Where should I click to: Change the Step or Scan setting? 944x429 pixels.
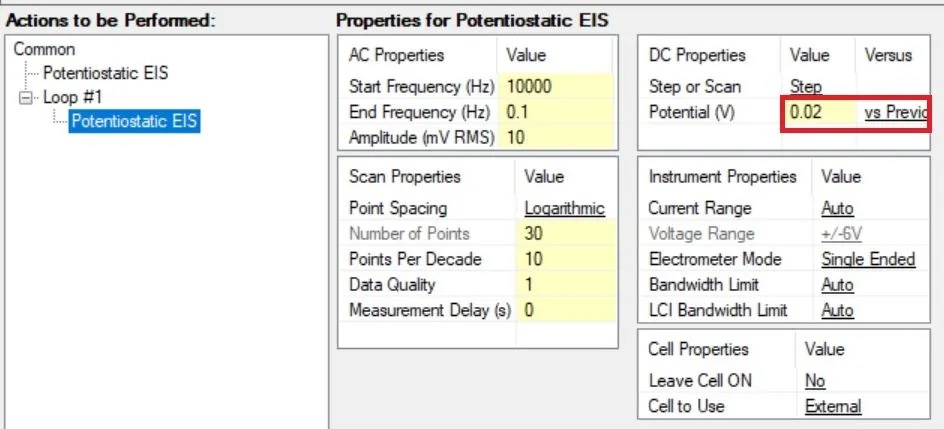(806, 87)
